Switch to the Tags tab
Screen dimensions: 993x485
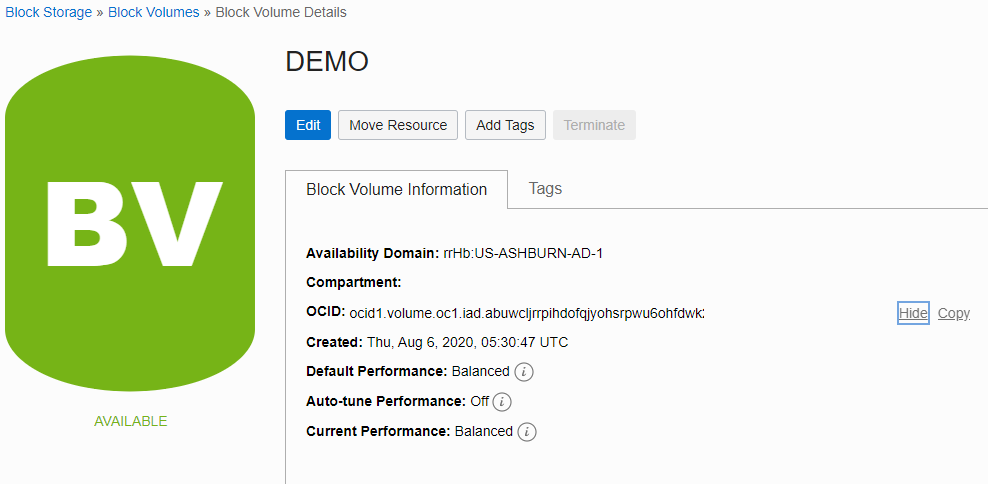pos(545,188)
